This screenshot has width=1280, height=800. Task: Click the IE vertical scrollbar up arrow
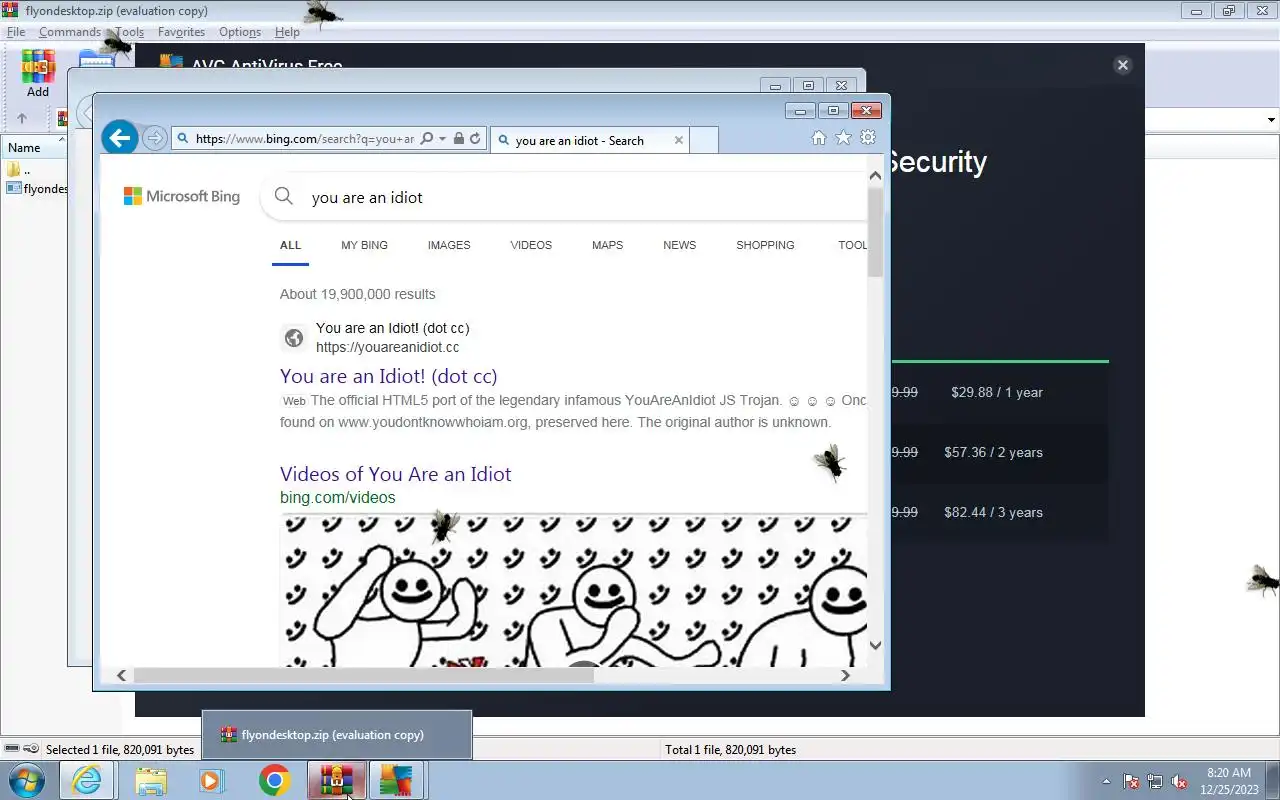coord(875,175)
